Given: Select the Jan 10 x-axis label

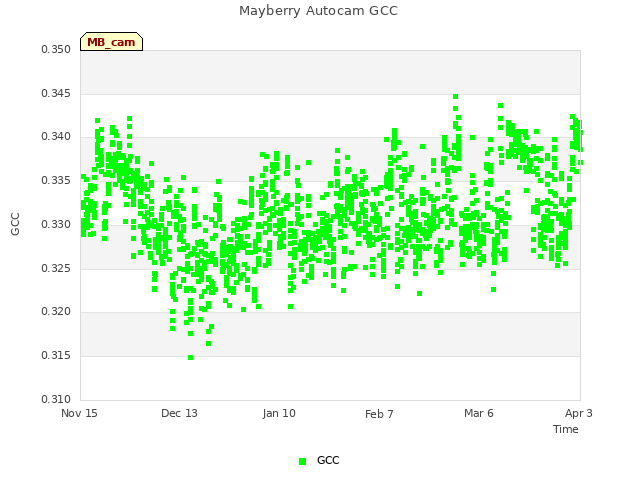Looking at the screenshot, I should 279,413.
